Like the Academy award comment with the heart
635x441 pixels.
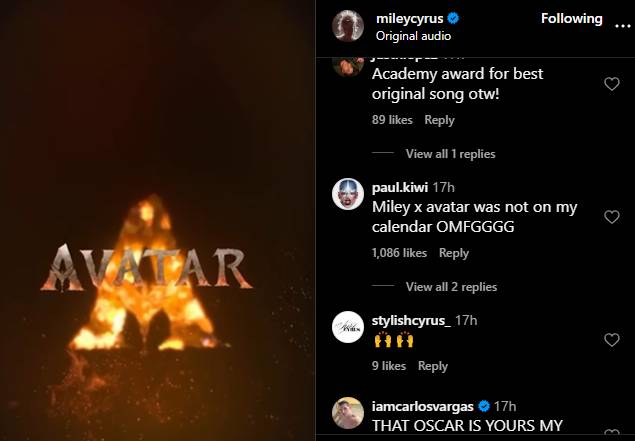point(612,84)
